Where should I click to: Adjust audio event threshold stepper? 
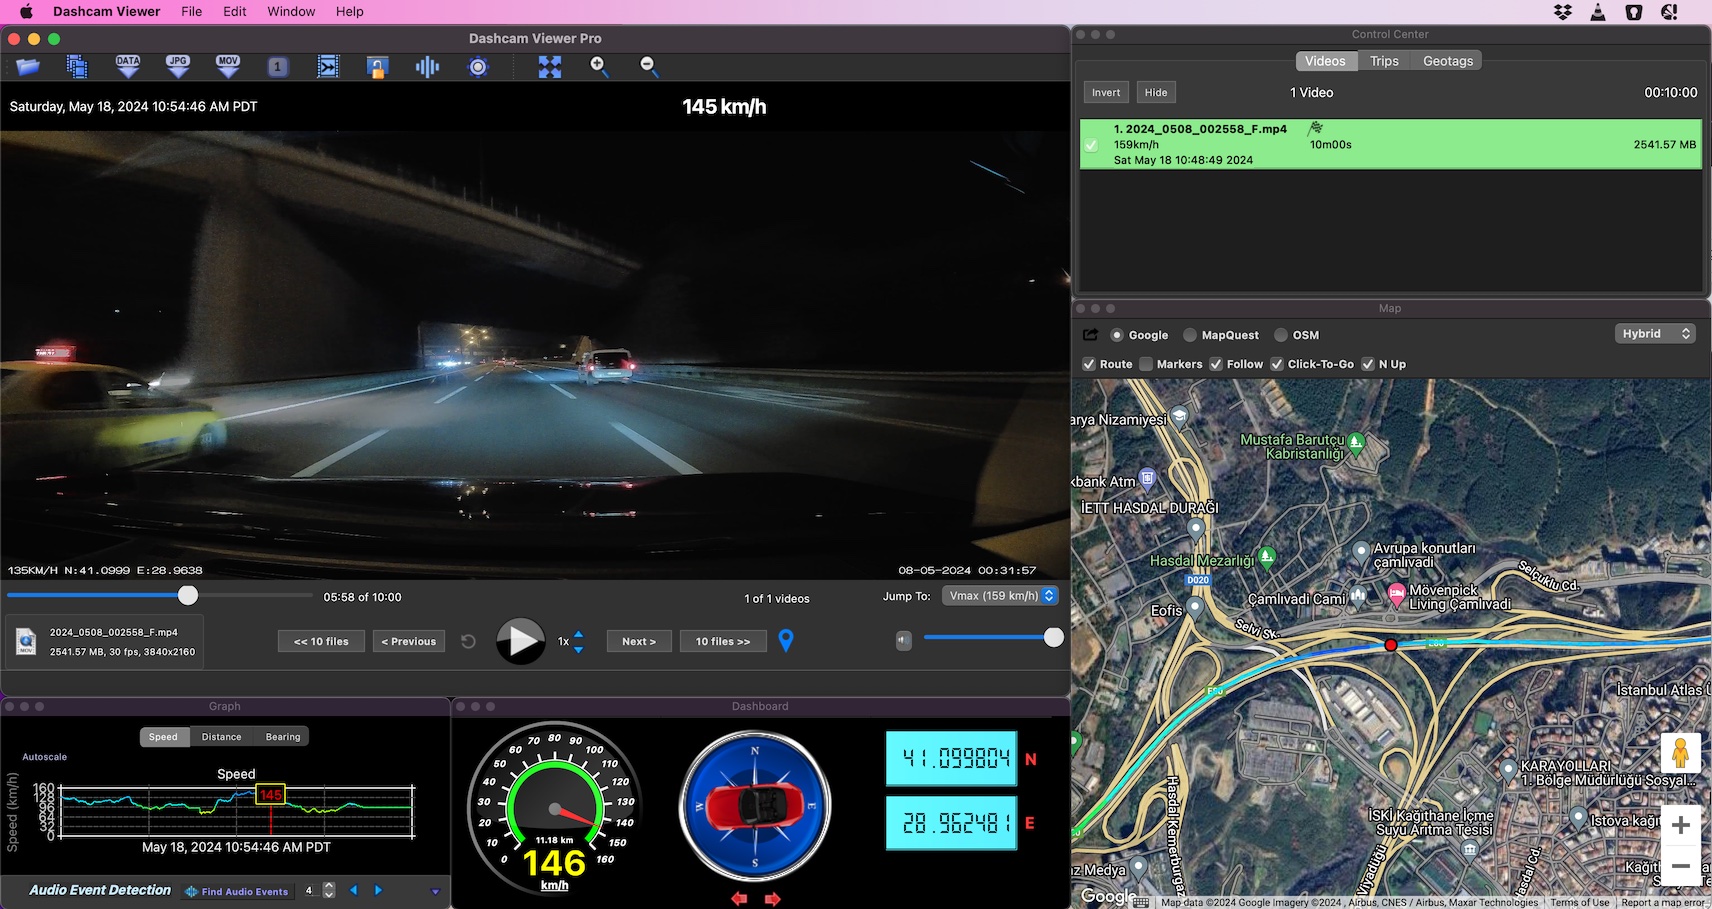point(329,890)
